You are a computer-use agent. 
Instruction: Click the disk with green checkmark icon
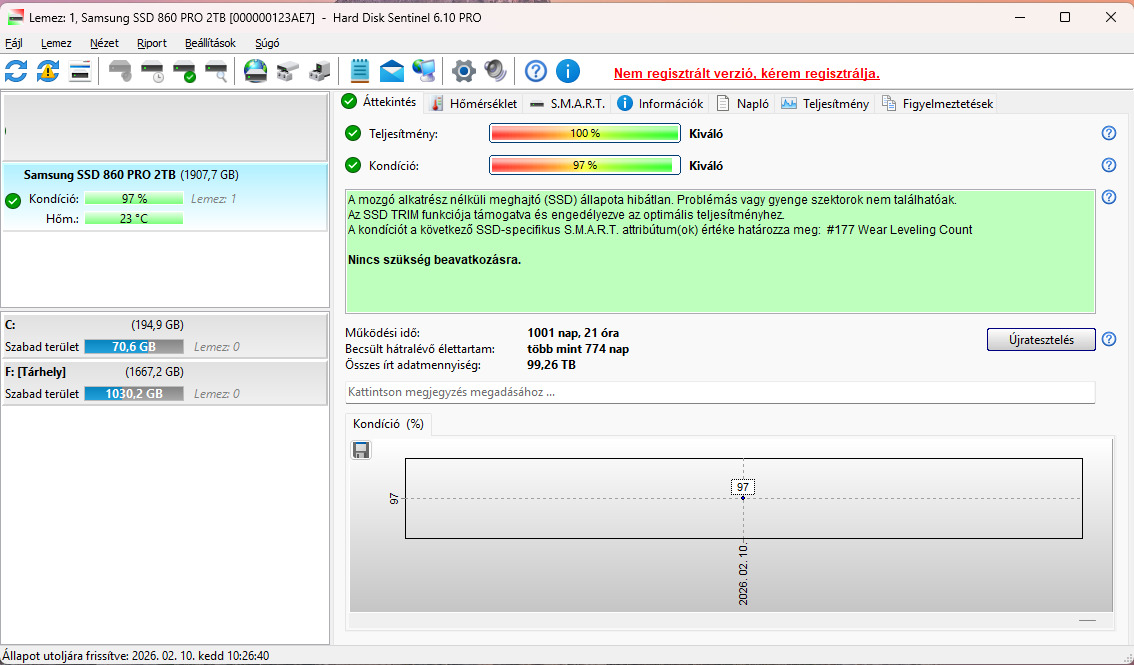tap(184, 72)
